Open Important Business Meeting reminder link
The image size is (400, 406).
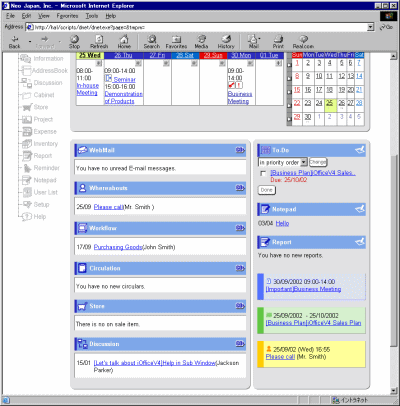pos(303,289)
